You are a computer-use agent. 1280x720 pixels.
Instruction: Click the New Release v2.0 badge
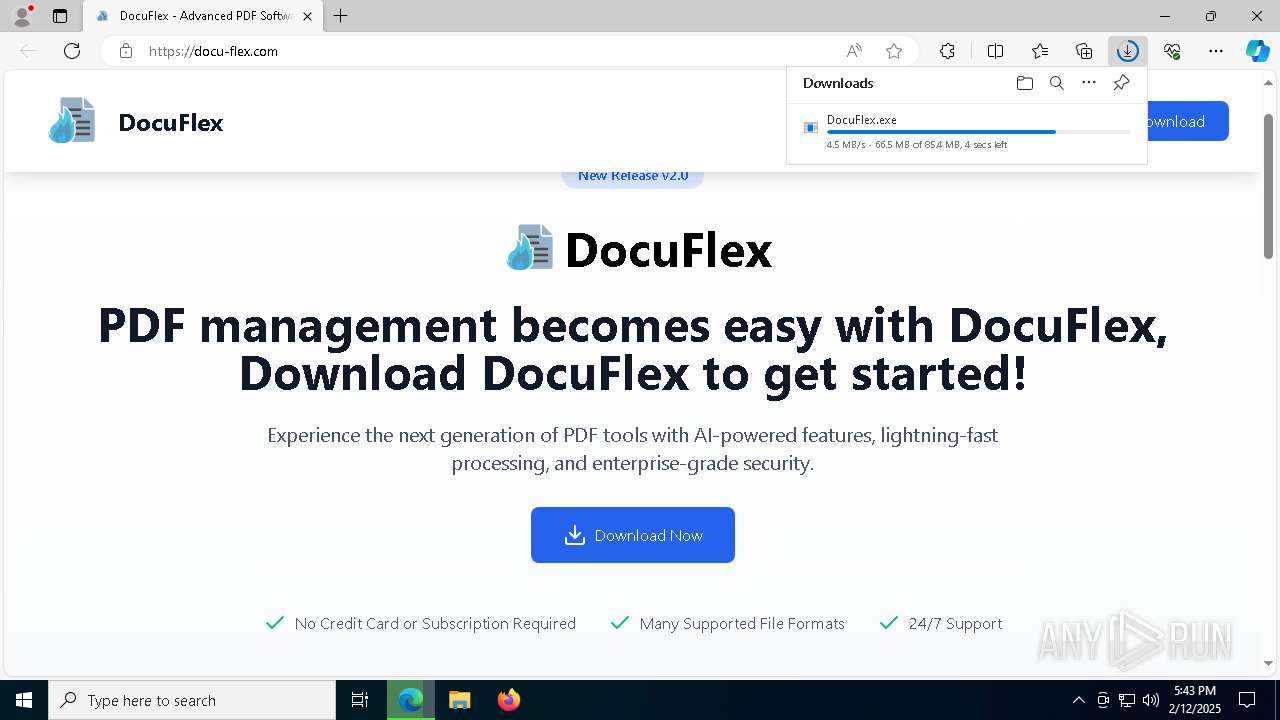pyautogui.click(x=633, y=176)
